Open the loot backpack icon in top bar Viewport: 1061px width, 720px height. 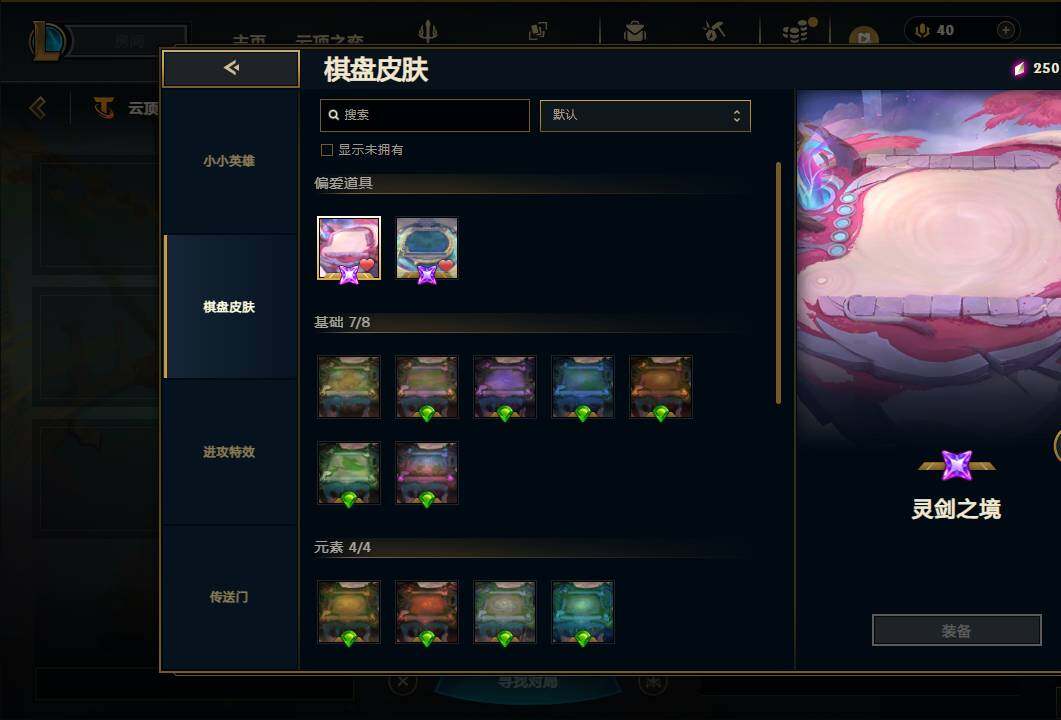pyautogui.click(x=635, y=31)
